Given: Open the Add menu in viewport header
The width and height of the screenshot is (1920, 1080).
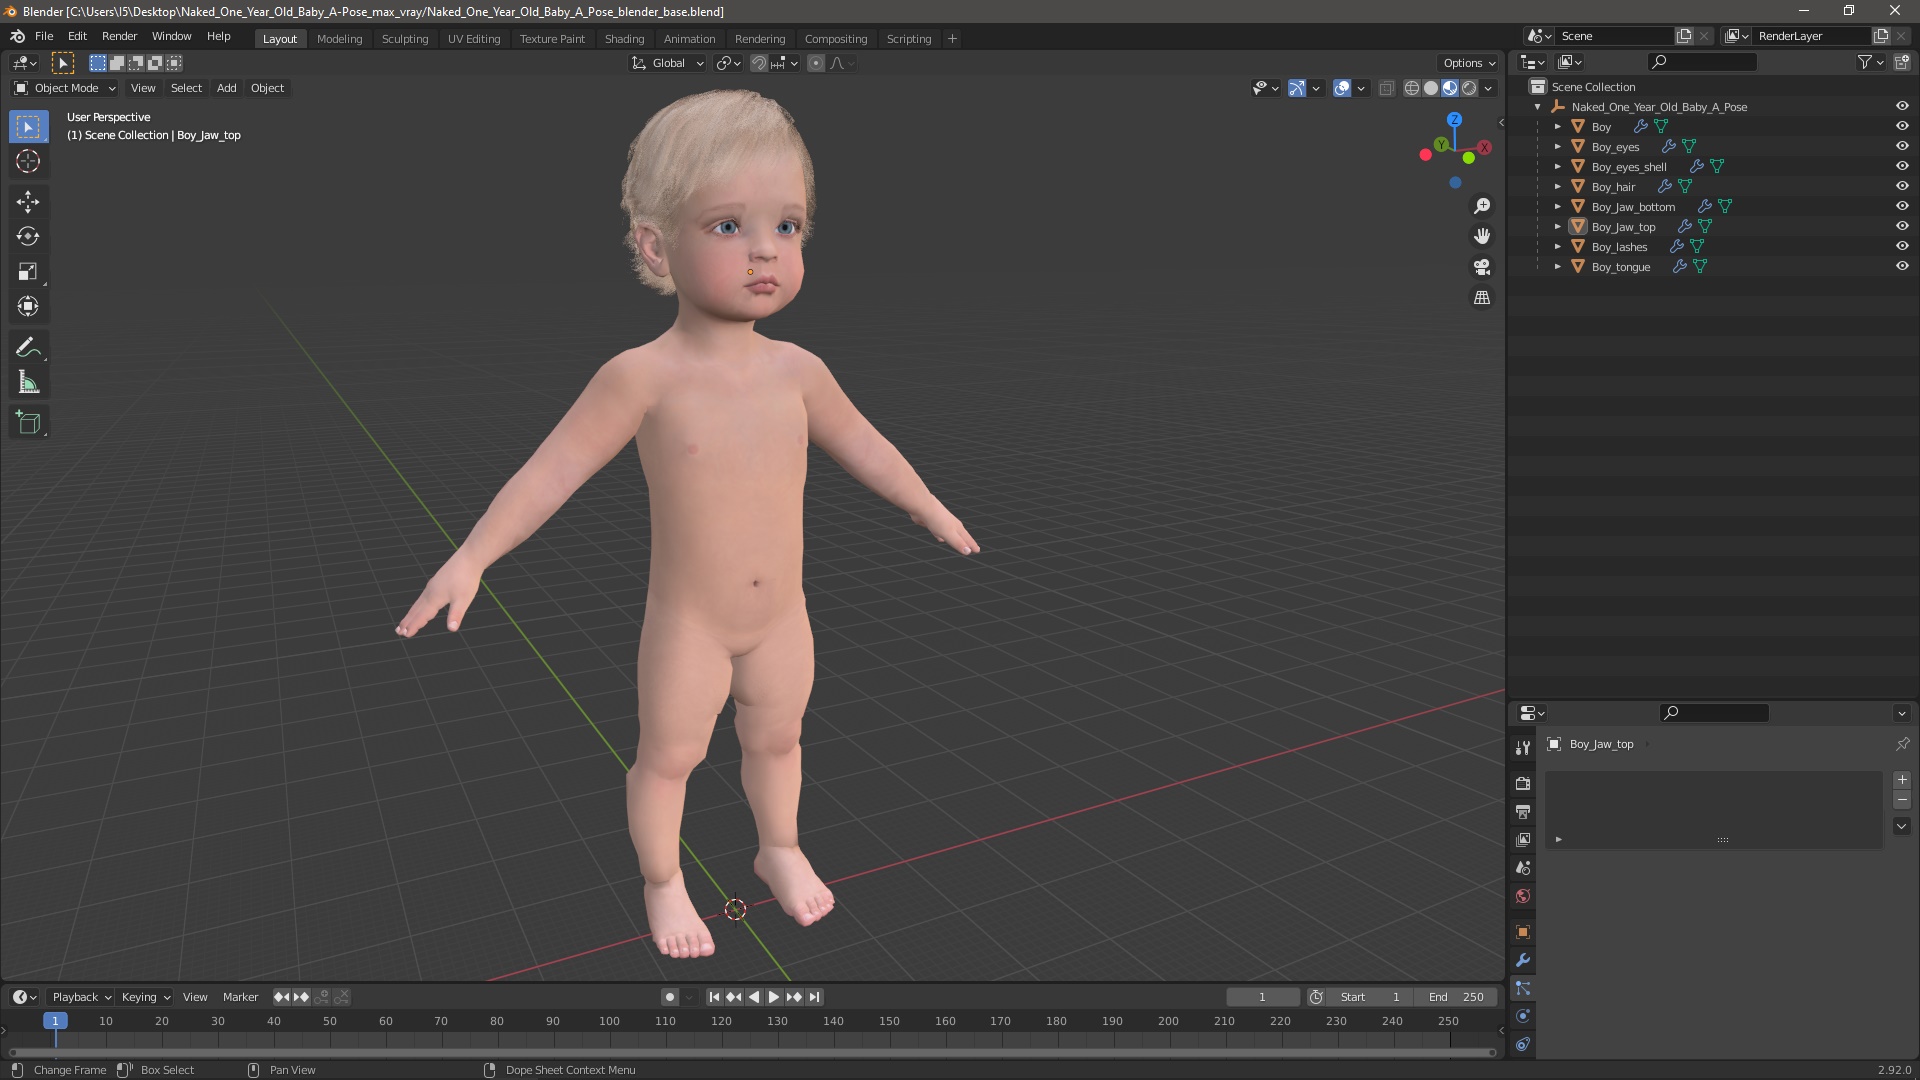Looking at the screenshot, I should 227,88.
